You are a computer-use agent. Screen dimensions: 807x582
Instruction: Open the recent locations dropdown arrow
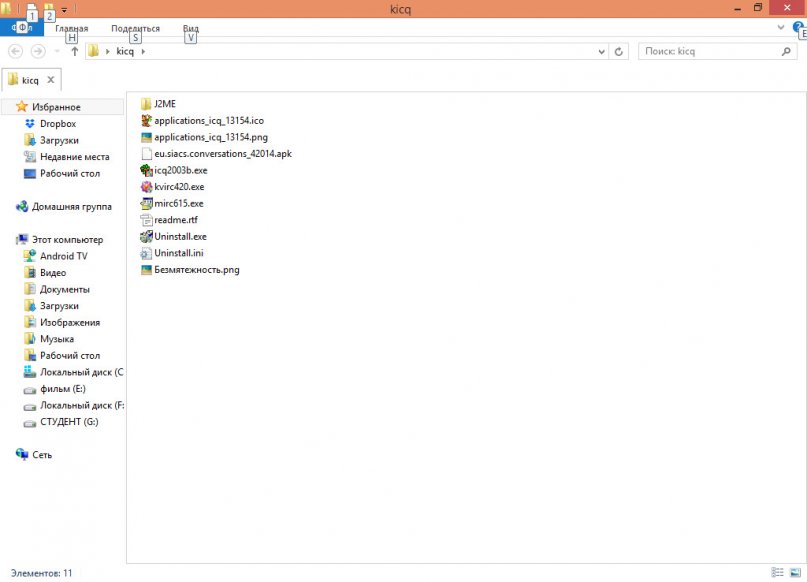(x=57, y=51)
